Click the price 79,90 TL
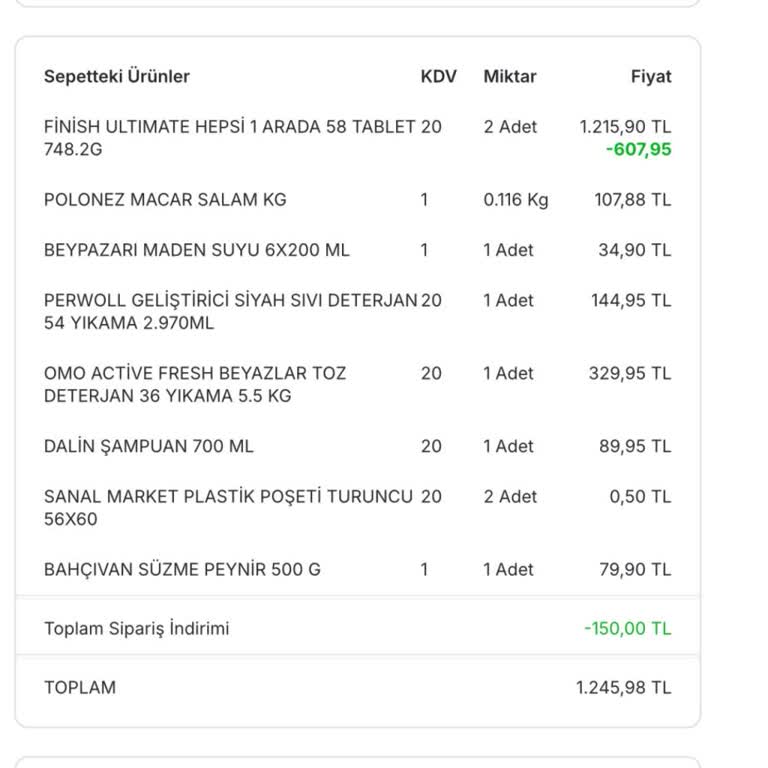This screenshot has width=768, height=768. [635, 570]
